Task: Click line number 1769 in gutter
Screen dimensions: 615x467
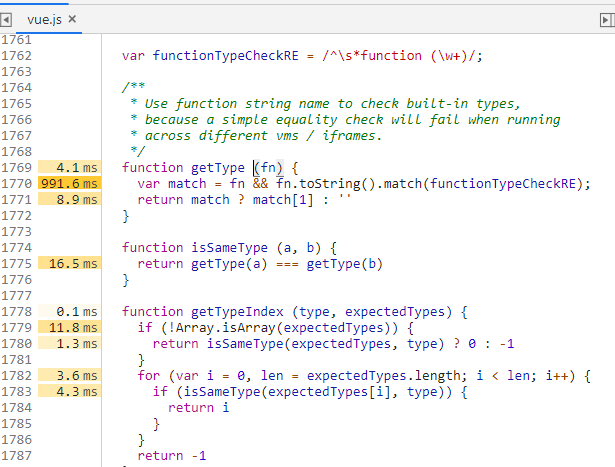Action: [16, 167]
